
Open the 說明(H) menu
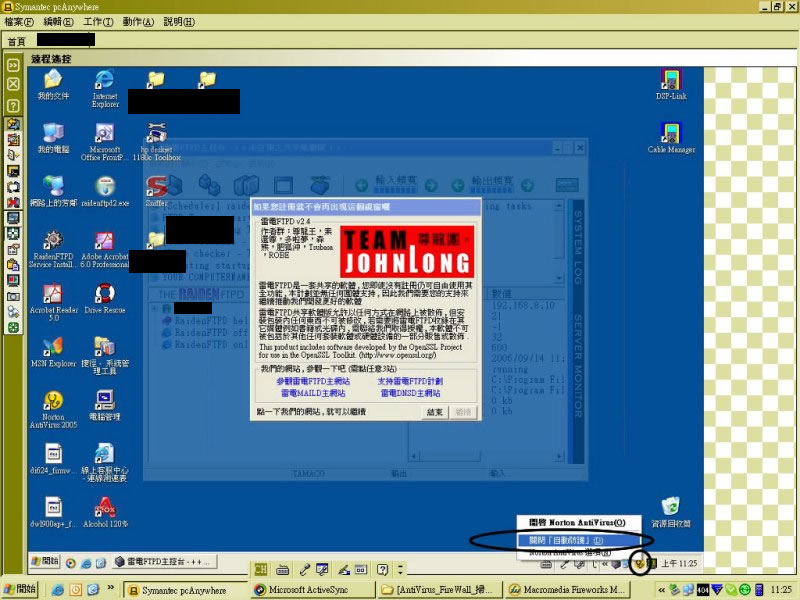point(179,22)
